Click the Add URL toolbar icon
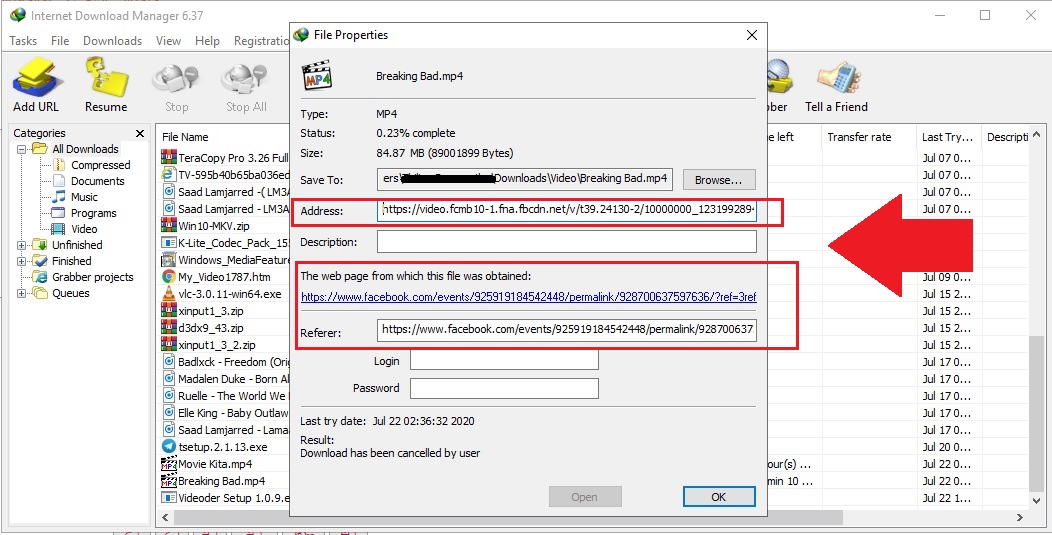Image resolution: width=1052 pixels, height=535 pixels. (36, 79)
